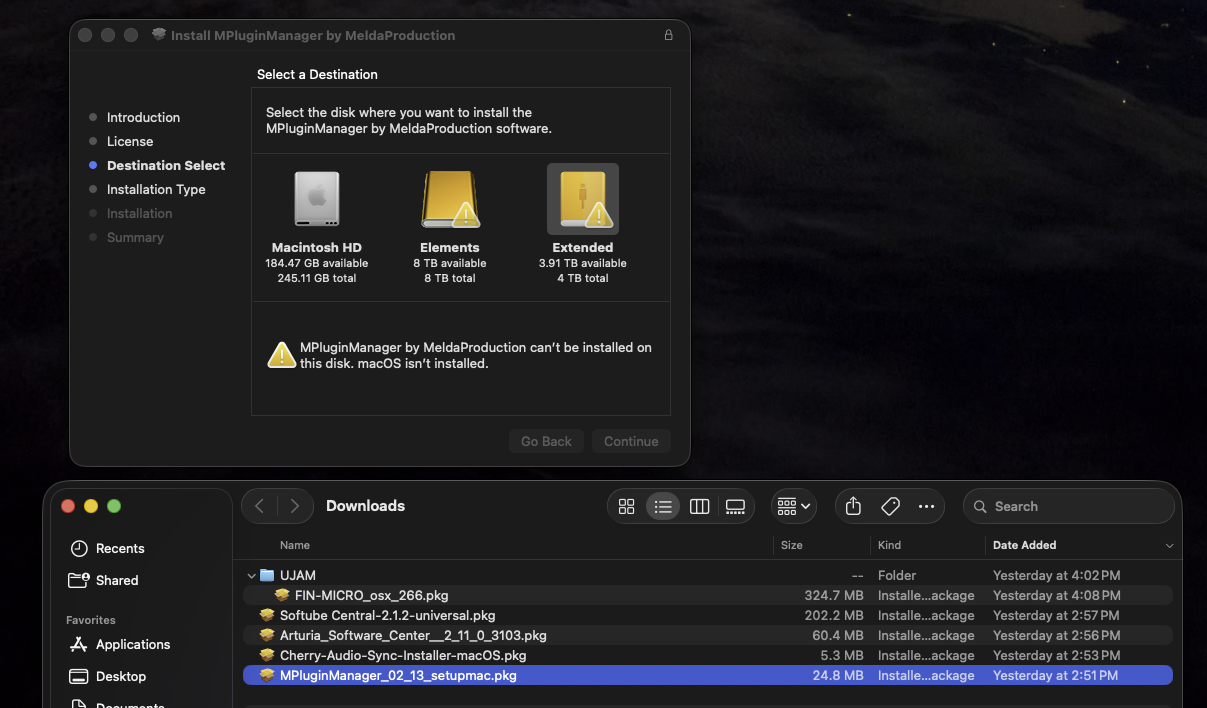Collapse the UJAM folder disclosure triangle
This screenshot has width=1207, height=708.
point(251,575)
